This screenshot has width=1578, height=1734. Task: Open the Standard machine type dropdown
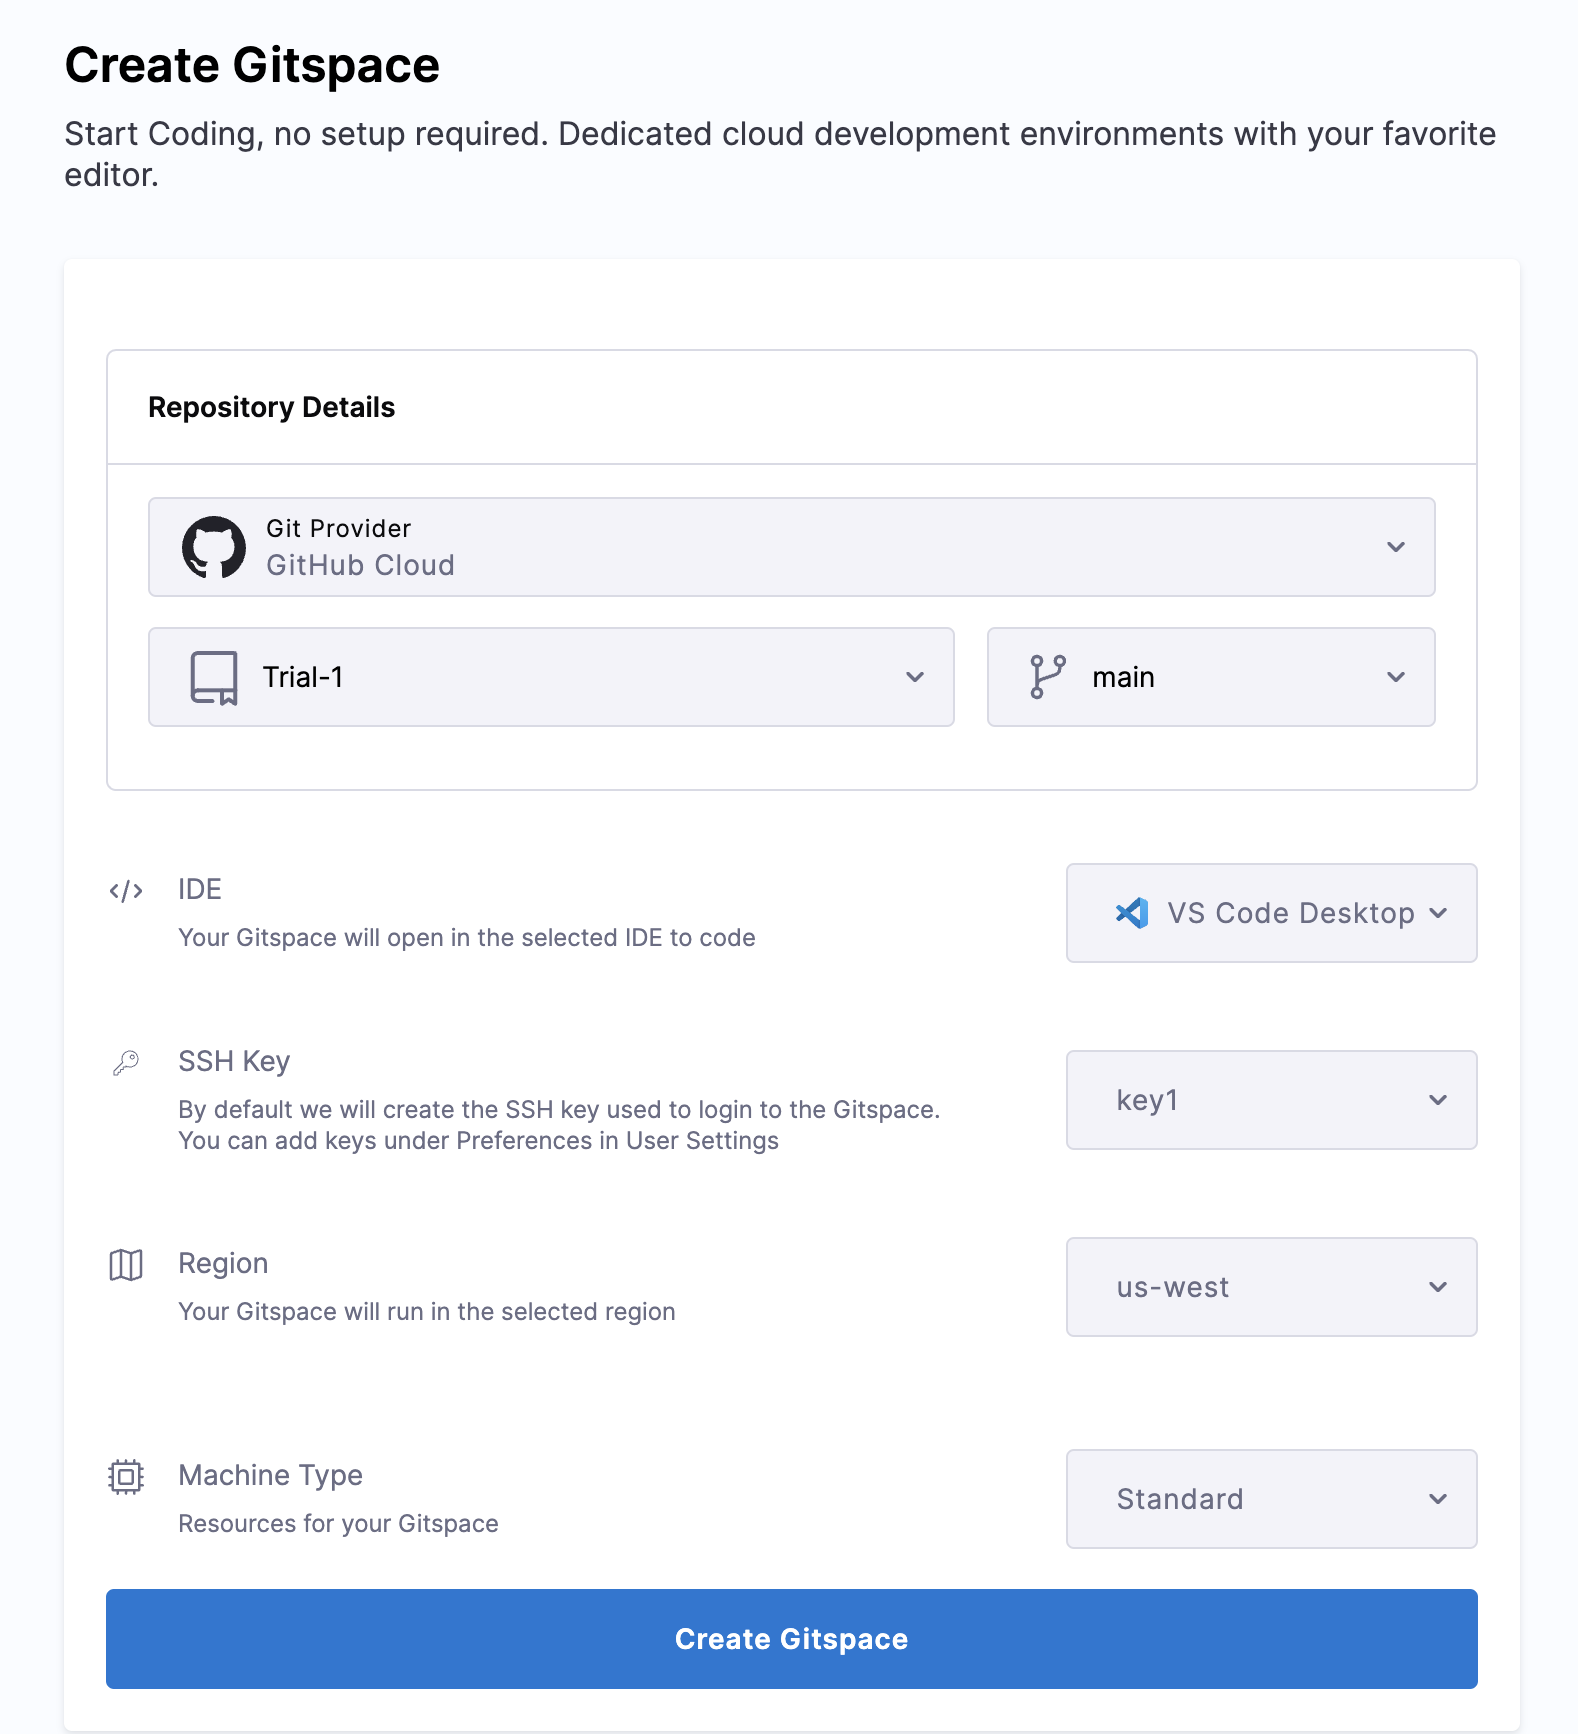(1271, 1499)
